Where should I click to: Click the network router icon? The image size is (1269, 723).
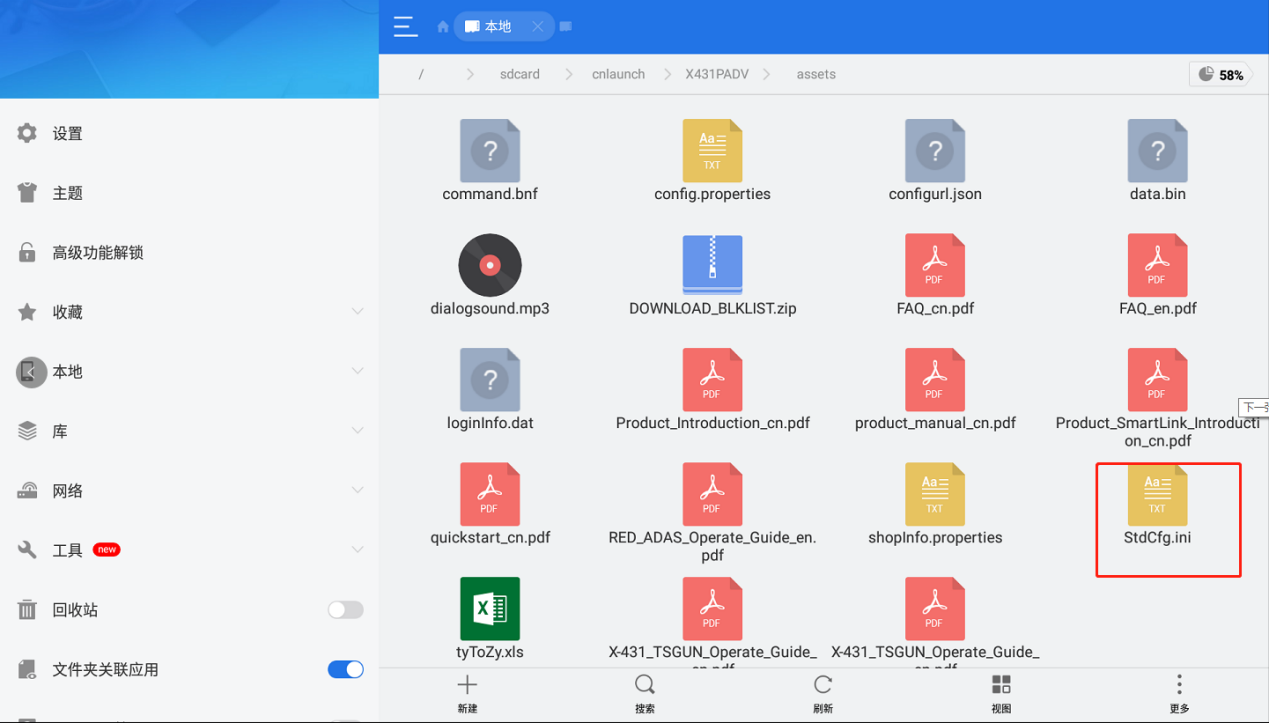(27, 491)
